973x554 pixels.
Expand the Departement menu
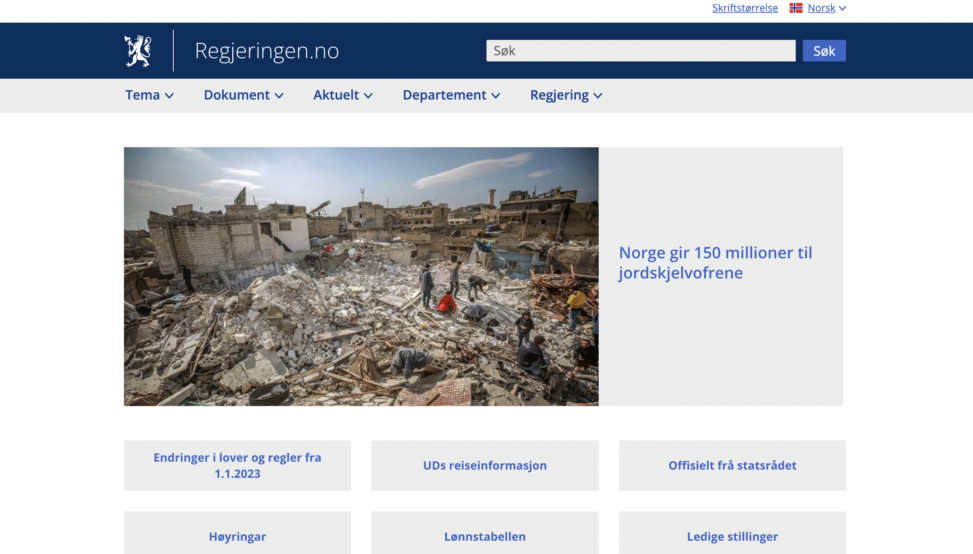pos(452,95)
